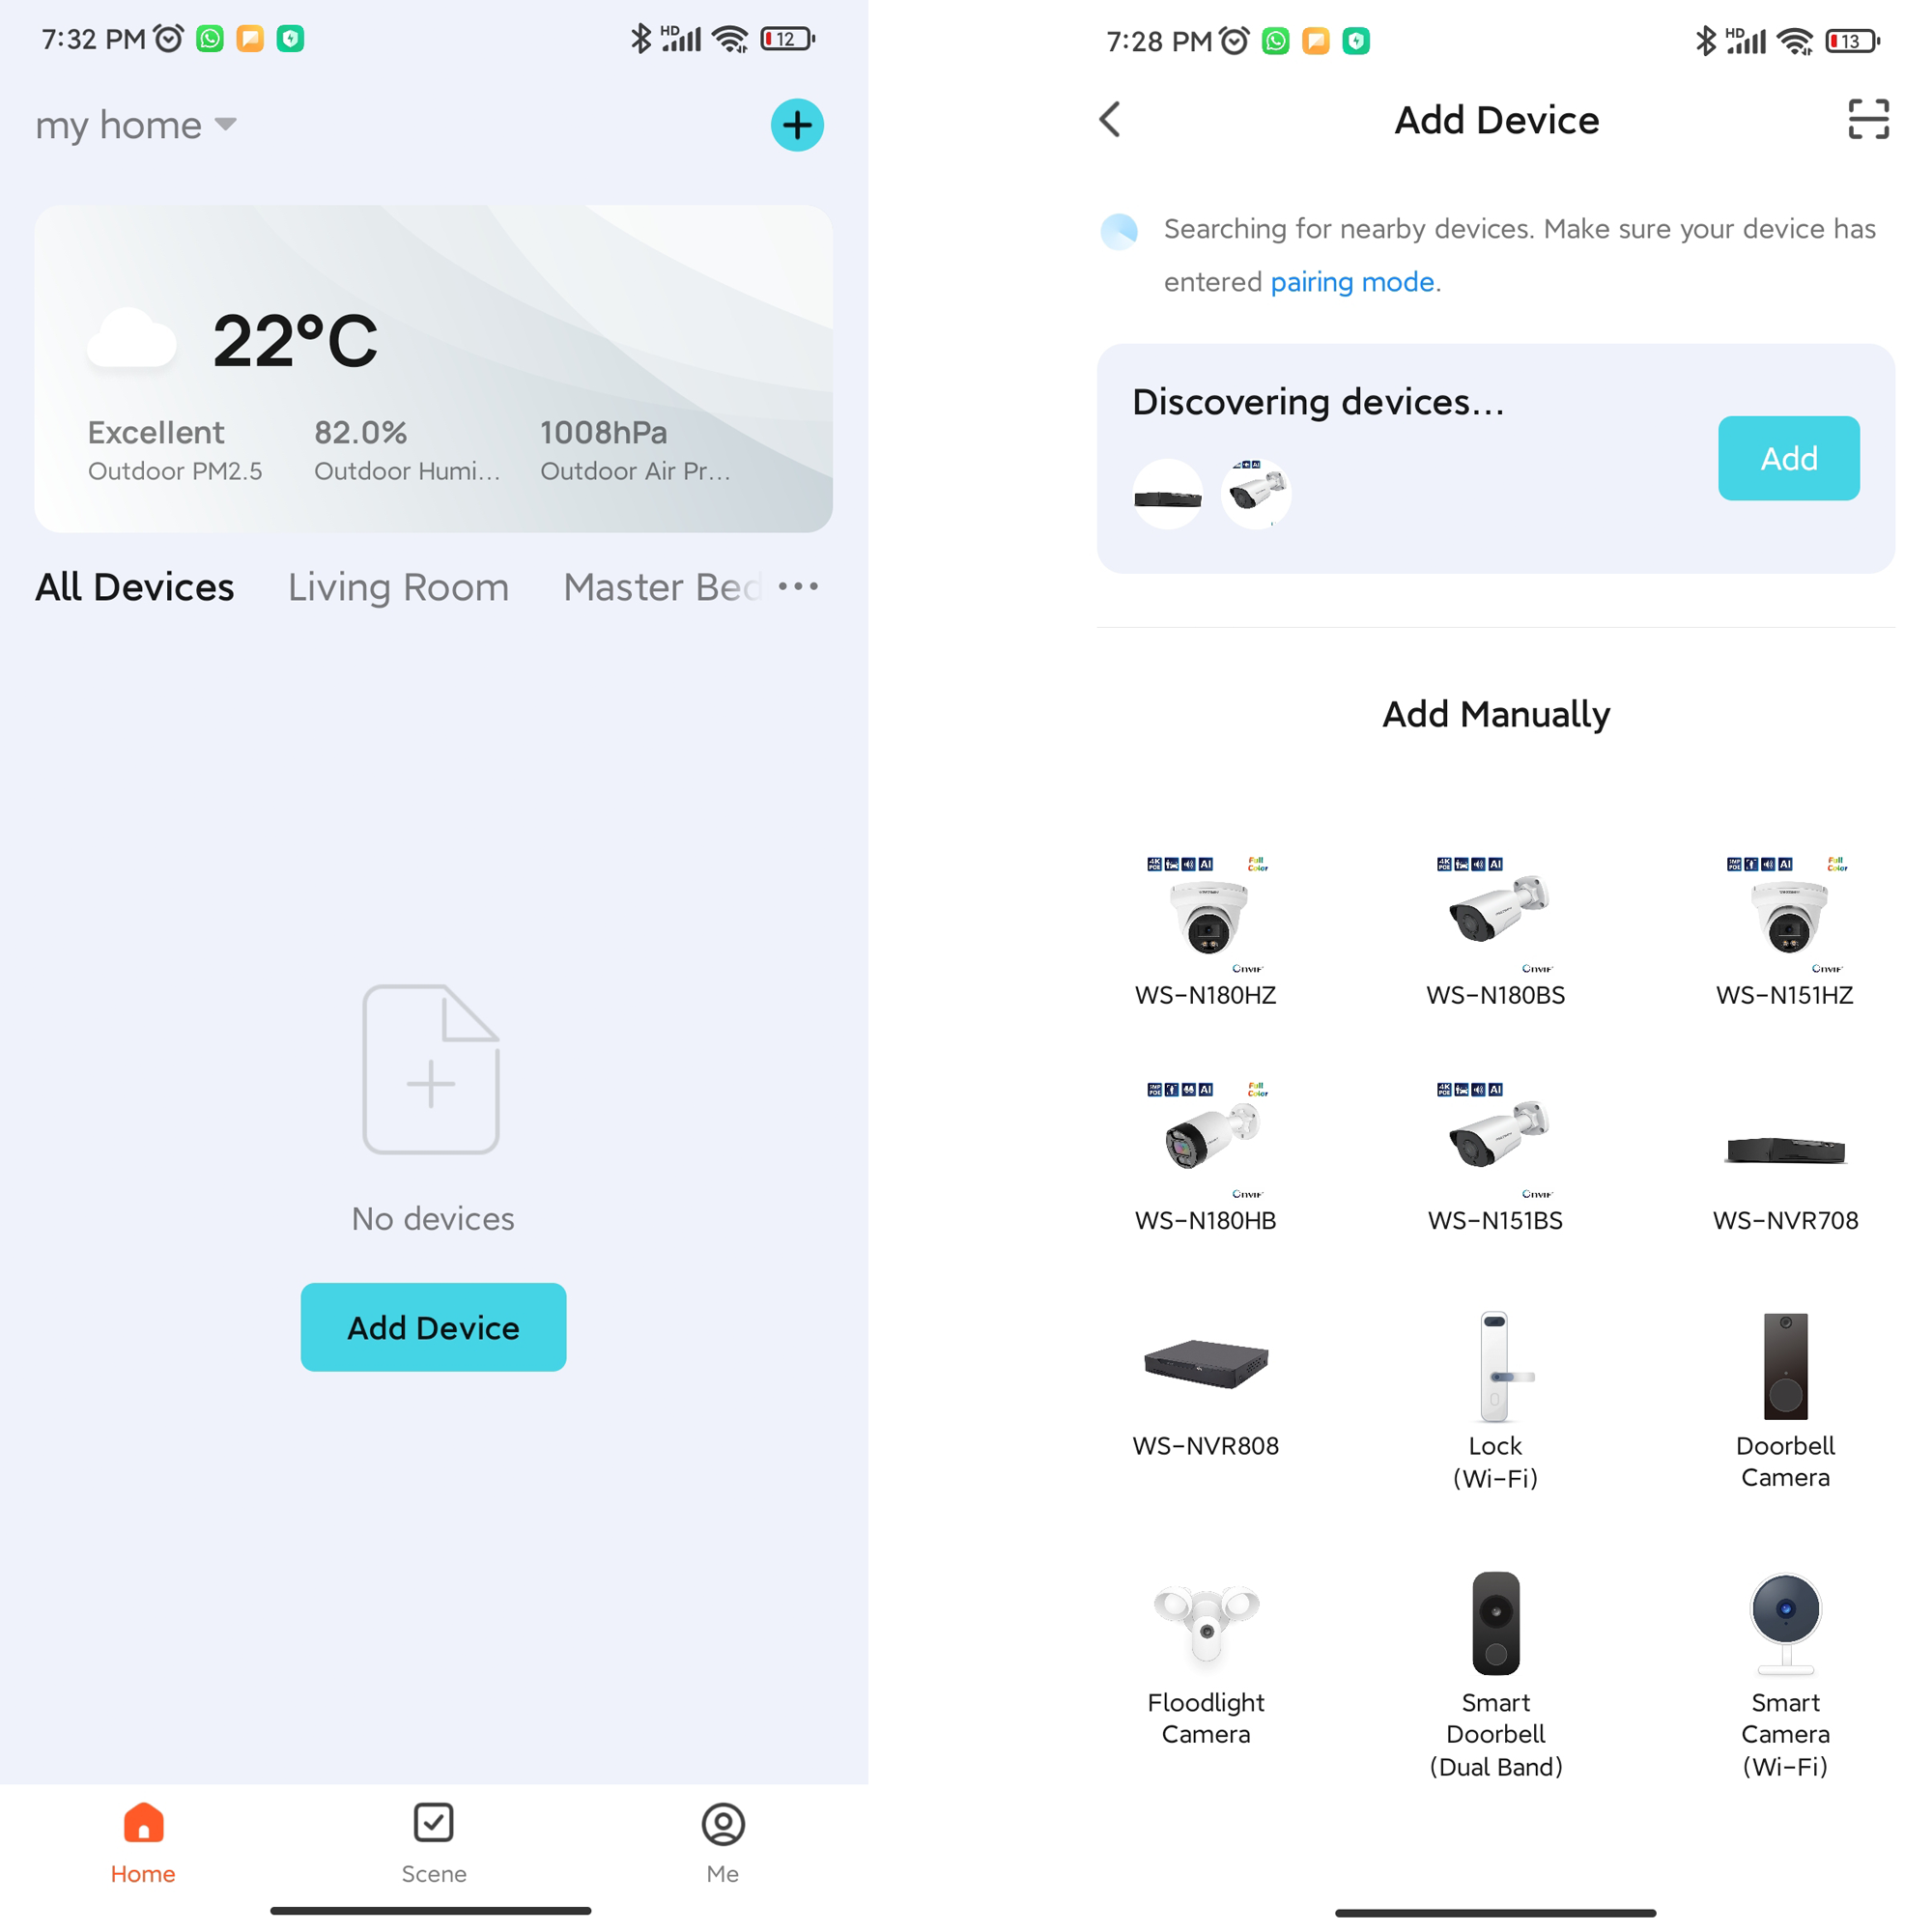The height and width of the screenshot is (1932, 1932).
Task: Go back using the left arrow icon
Action: [1110, 119]
